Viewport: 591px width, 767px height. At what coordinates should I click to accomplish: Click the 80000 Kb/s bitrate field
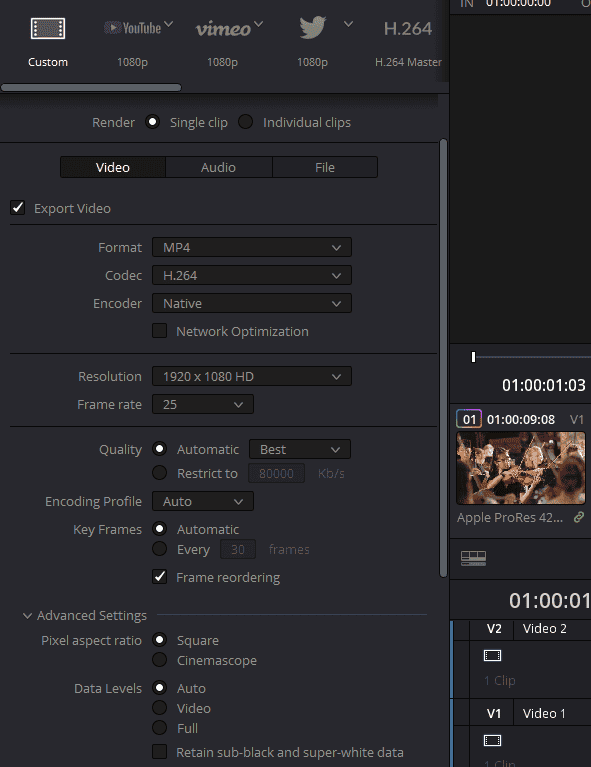(x=276, y=474)
